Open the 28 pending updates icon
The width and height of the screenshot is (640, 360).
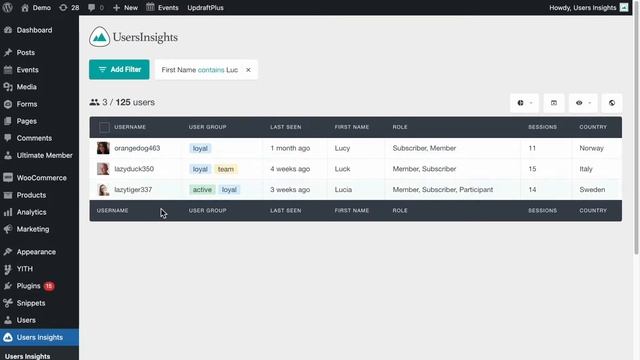[x=63, y=8]
